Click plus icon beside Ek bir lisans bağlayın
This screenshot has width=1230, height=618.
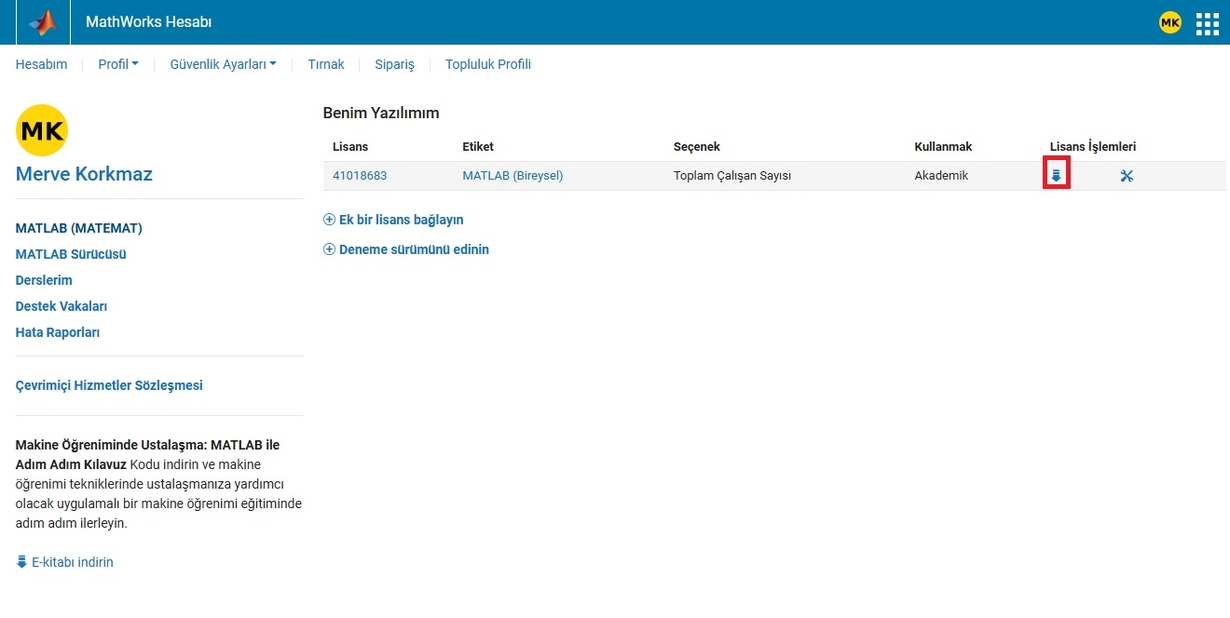tap(329, 220)
